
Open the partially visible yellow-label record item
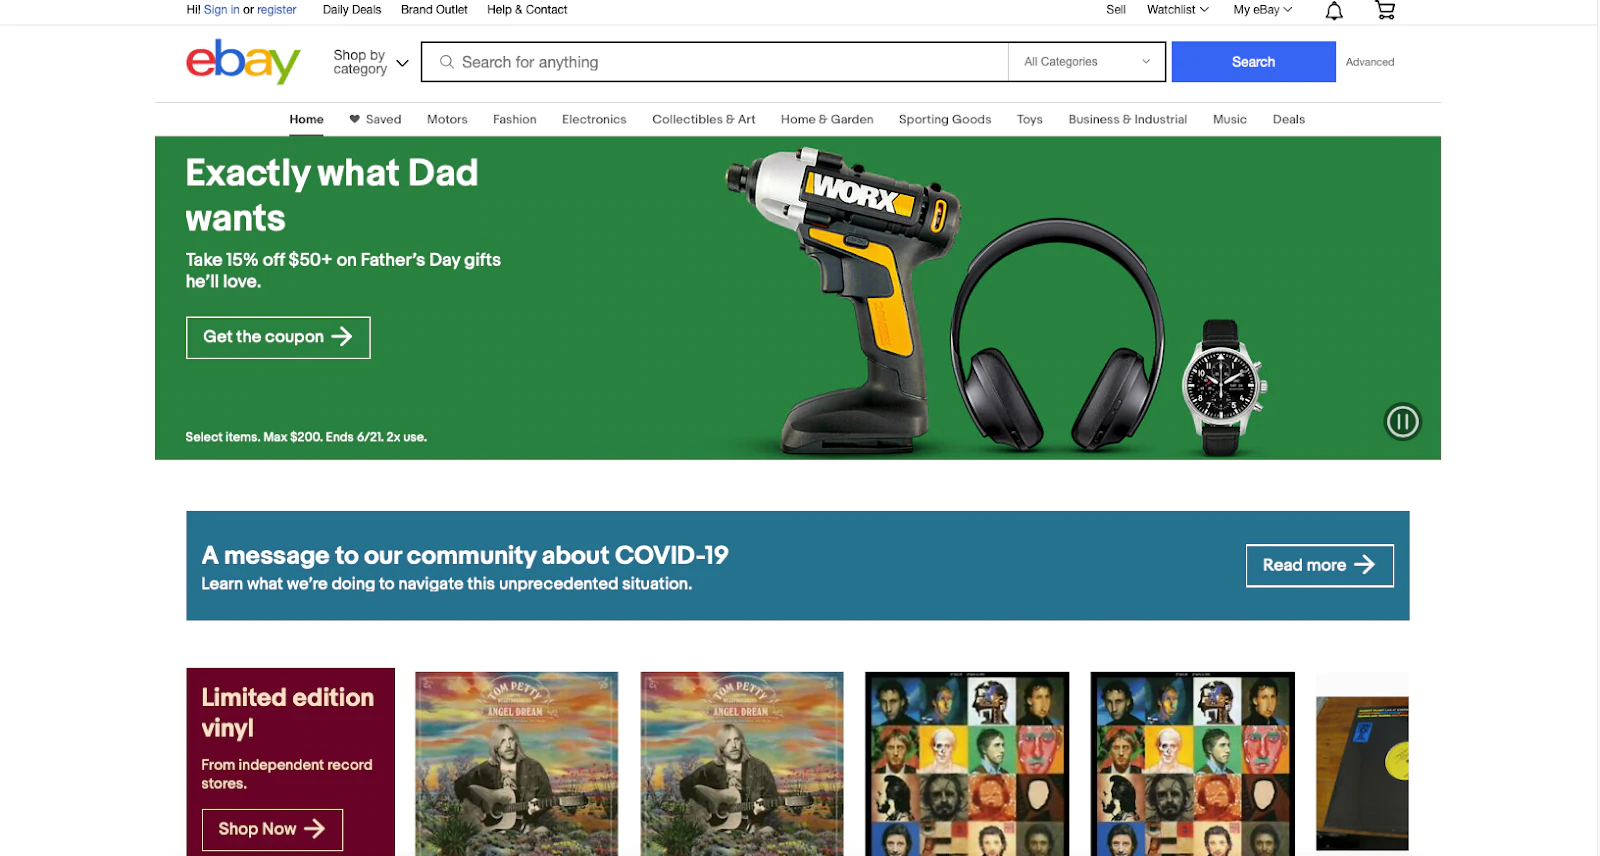coord(1362,764)
